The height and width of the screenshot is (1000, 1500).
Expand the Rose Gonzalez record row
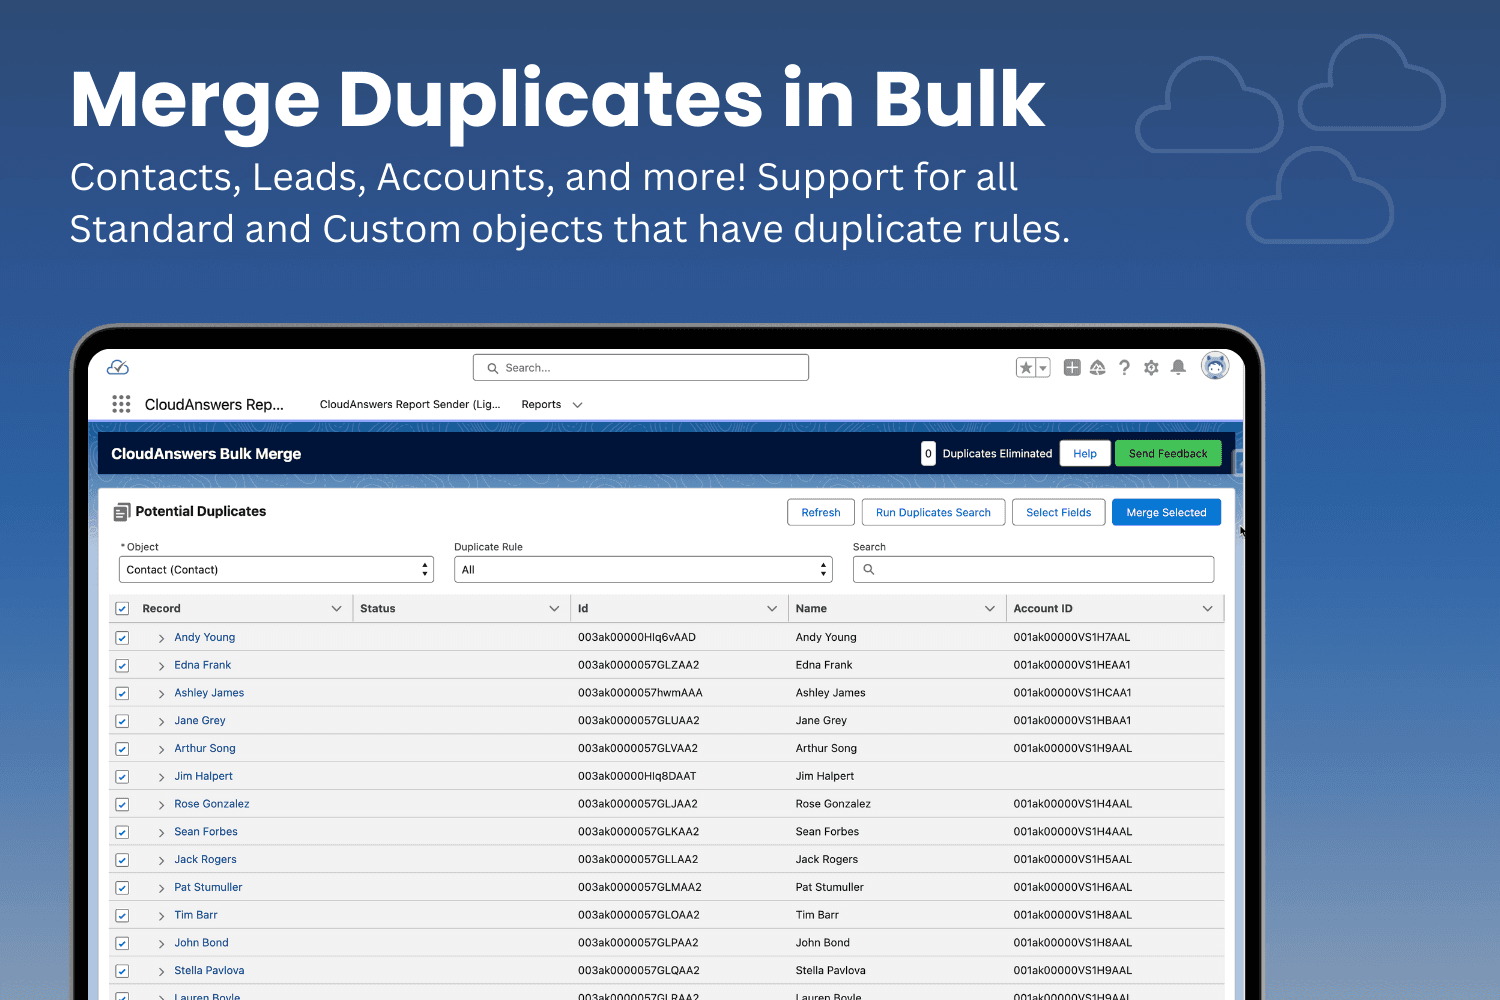coord(161,805)
